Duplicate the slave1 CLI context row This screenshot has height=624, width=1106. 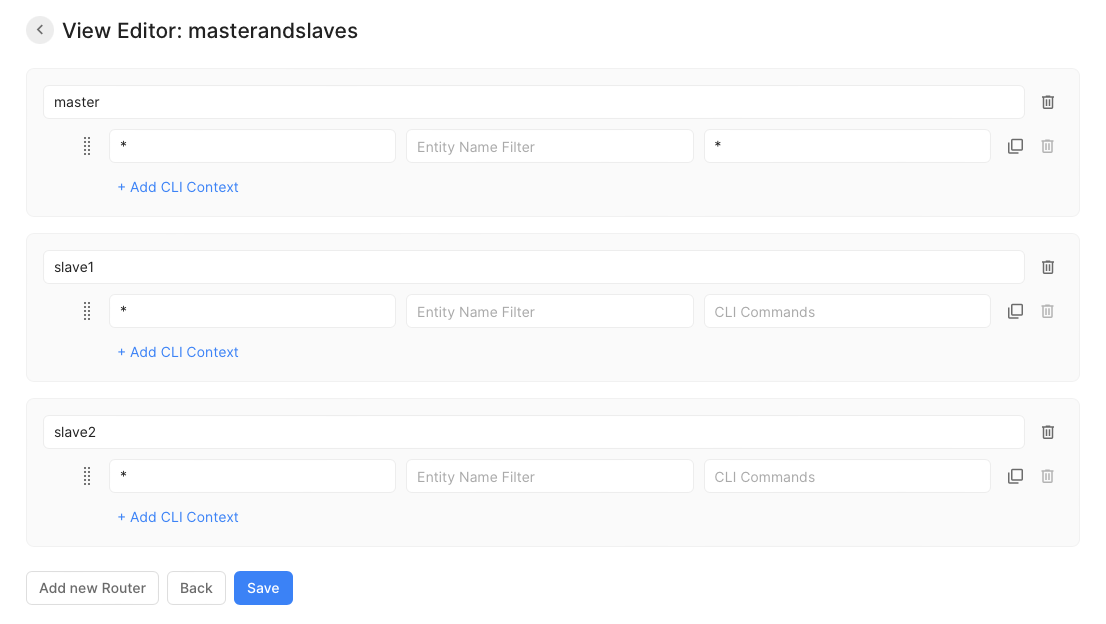click(1015, 311)
